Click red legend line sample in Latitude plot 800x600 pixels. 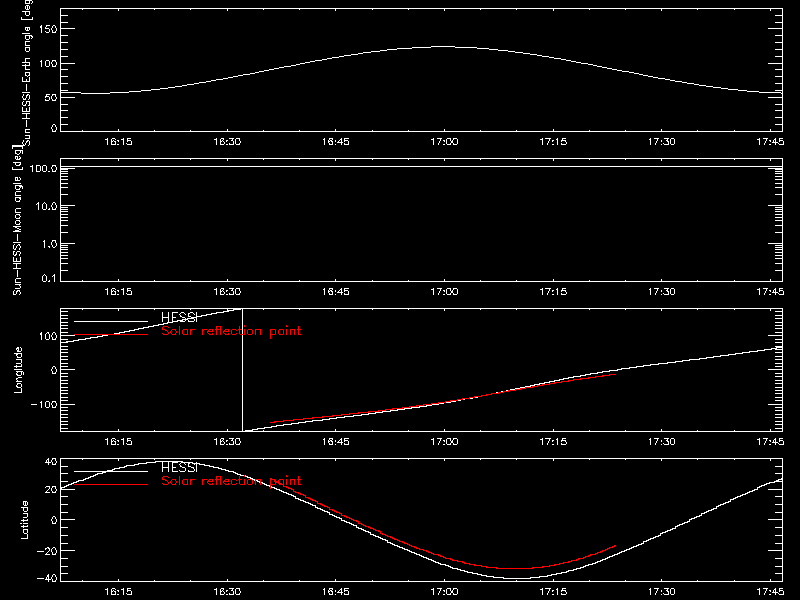(111, 484)
